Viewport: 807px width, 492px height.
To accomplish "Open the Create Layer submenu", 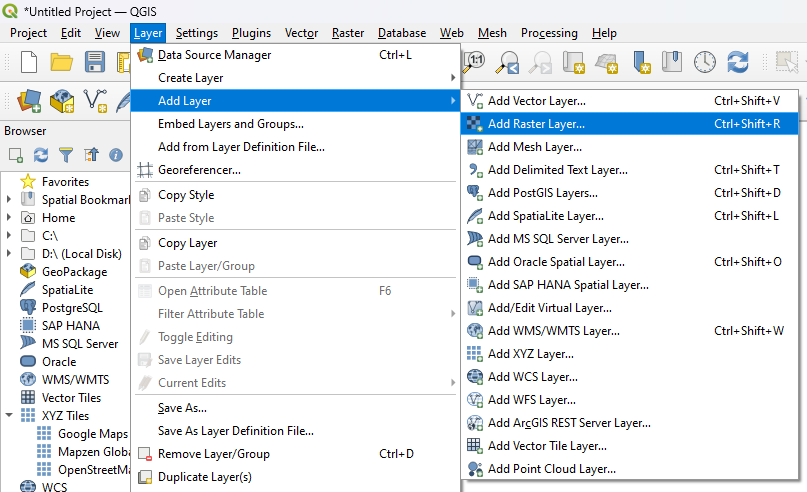I will click(295, 78).
